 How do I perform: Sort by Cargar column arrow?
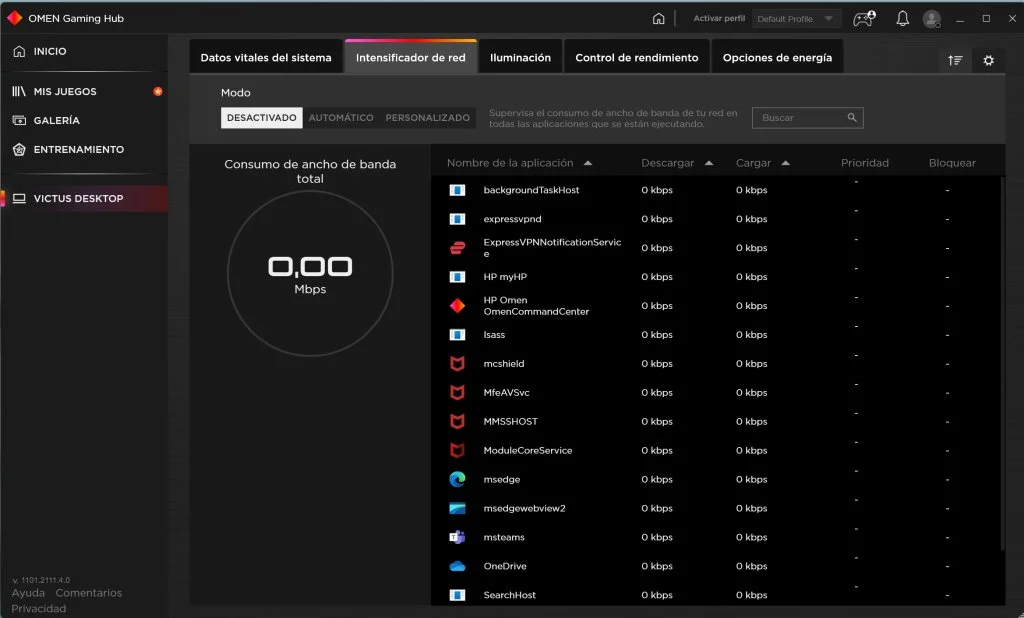pos(785,163)
